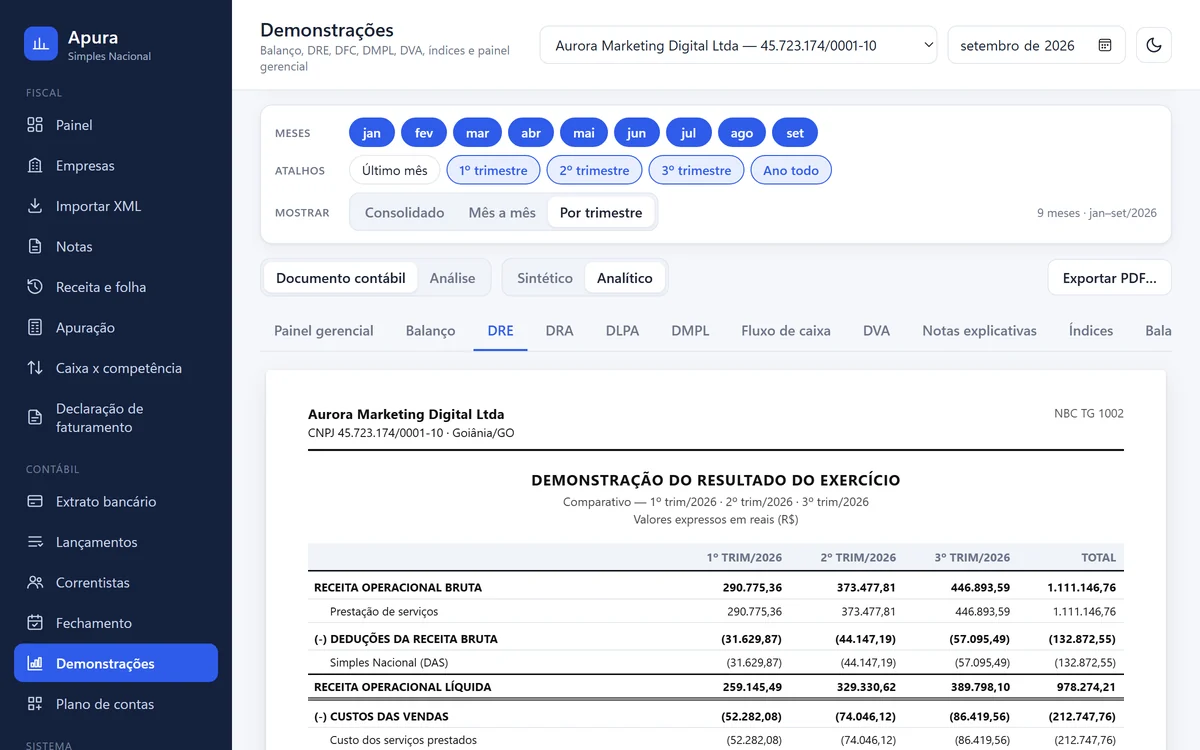Viewport: 1200px width, 750px height.
Task: Toggle the jul month chip
Action: coord(689,133)
